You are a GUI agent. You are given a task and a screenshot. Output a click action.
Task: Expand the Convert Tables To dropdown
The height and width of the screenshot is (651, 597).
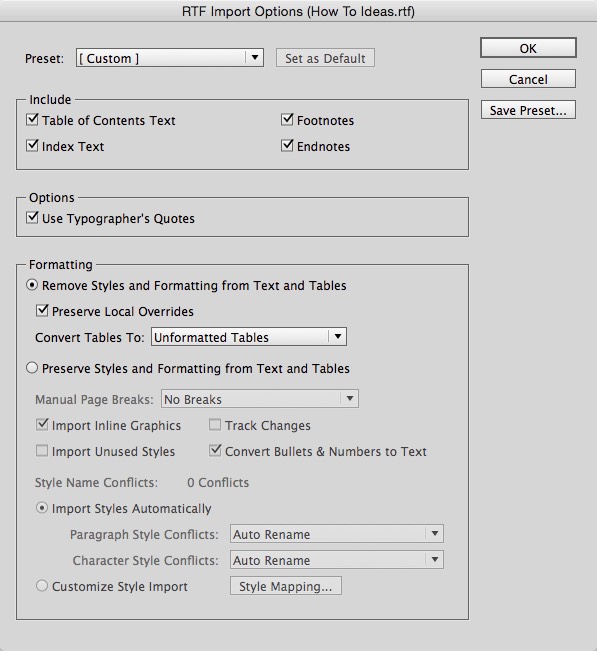pyautogui.click(x=249, y=337)
